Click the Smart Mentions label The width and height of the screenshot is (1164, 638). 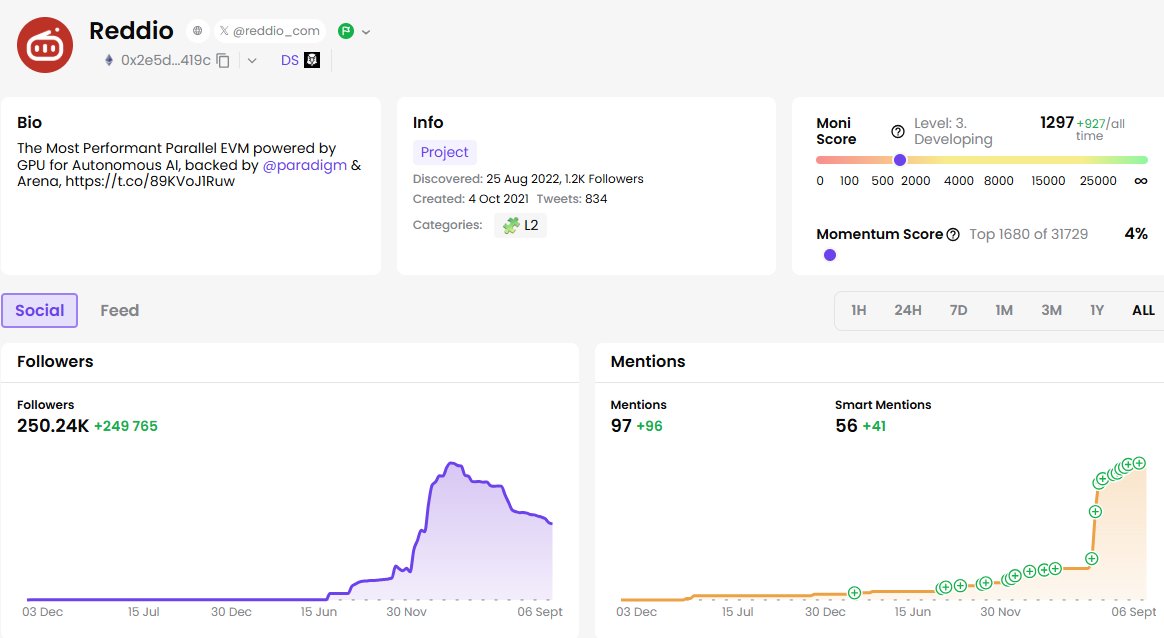[883, 405]
